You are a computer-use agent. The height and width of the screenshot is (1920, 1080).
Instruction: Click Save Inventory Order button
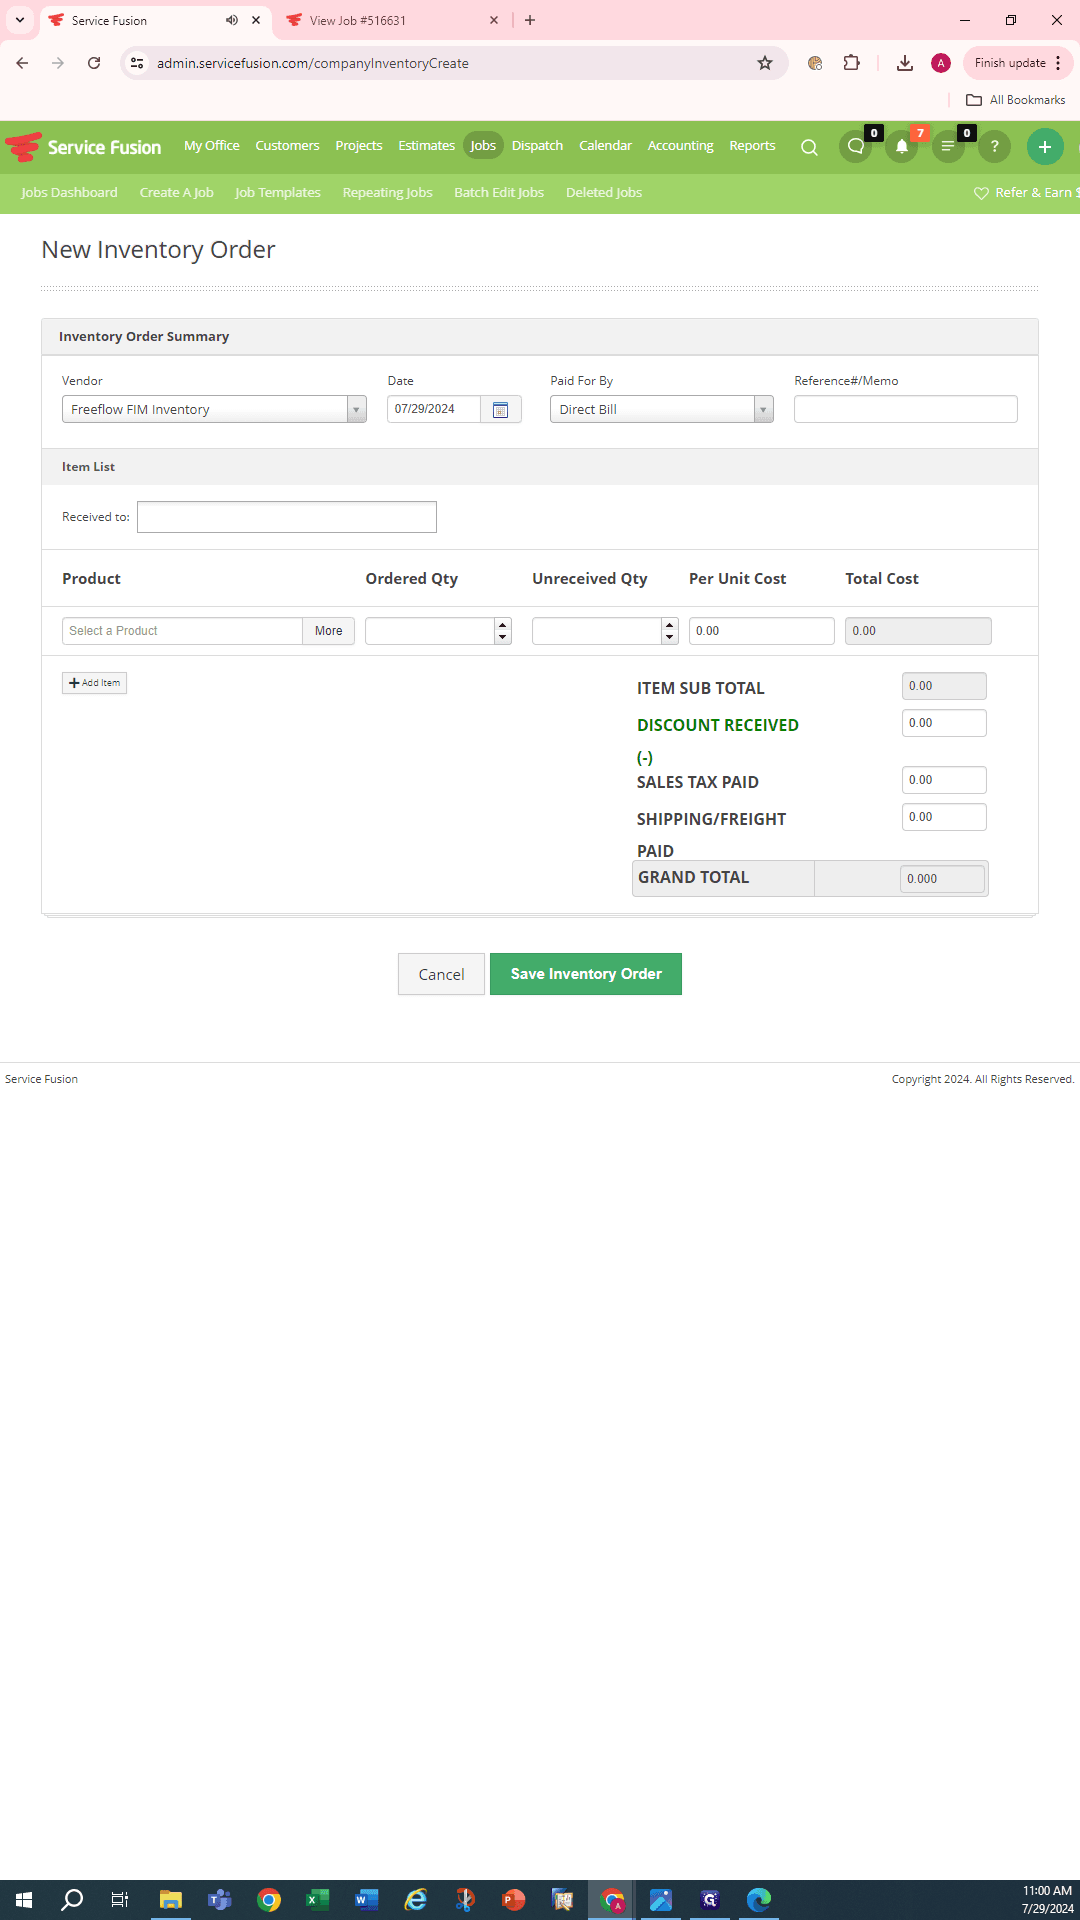pos(586,974)
